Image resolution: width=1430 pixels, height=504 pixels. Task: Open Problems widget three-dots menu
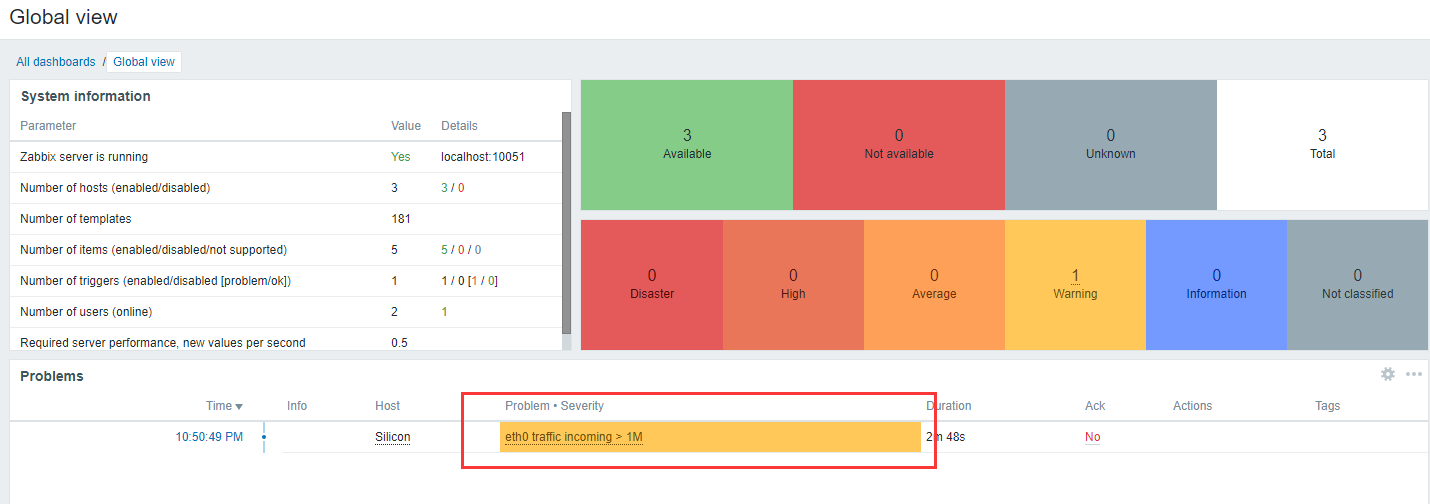coord(1413,374)
